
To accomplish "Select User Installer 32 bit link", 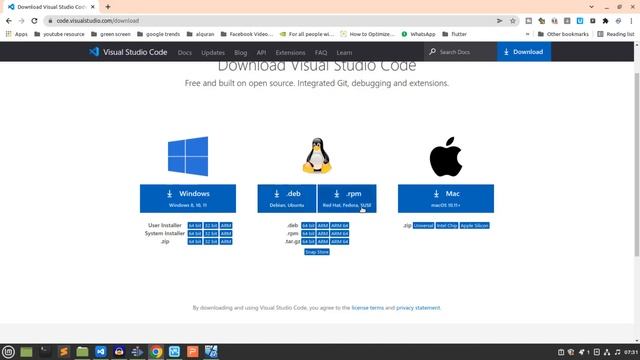I will click(211, 225).
